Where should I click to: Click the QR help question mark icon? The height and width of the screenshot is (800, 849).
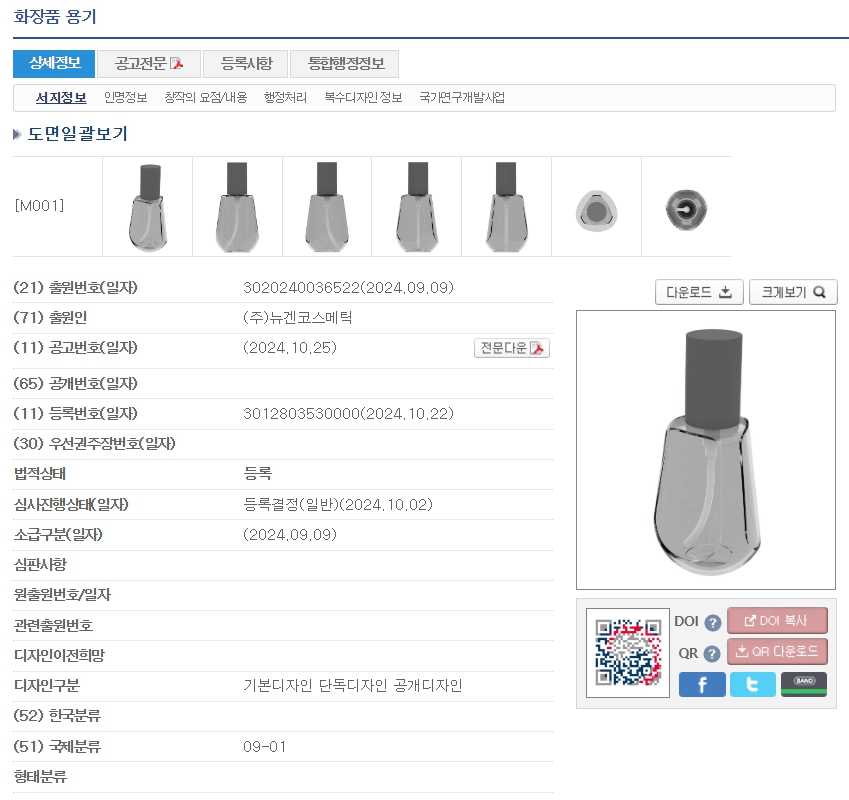click(712, 654)
